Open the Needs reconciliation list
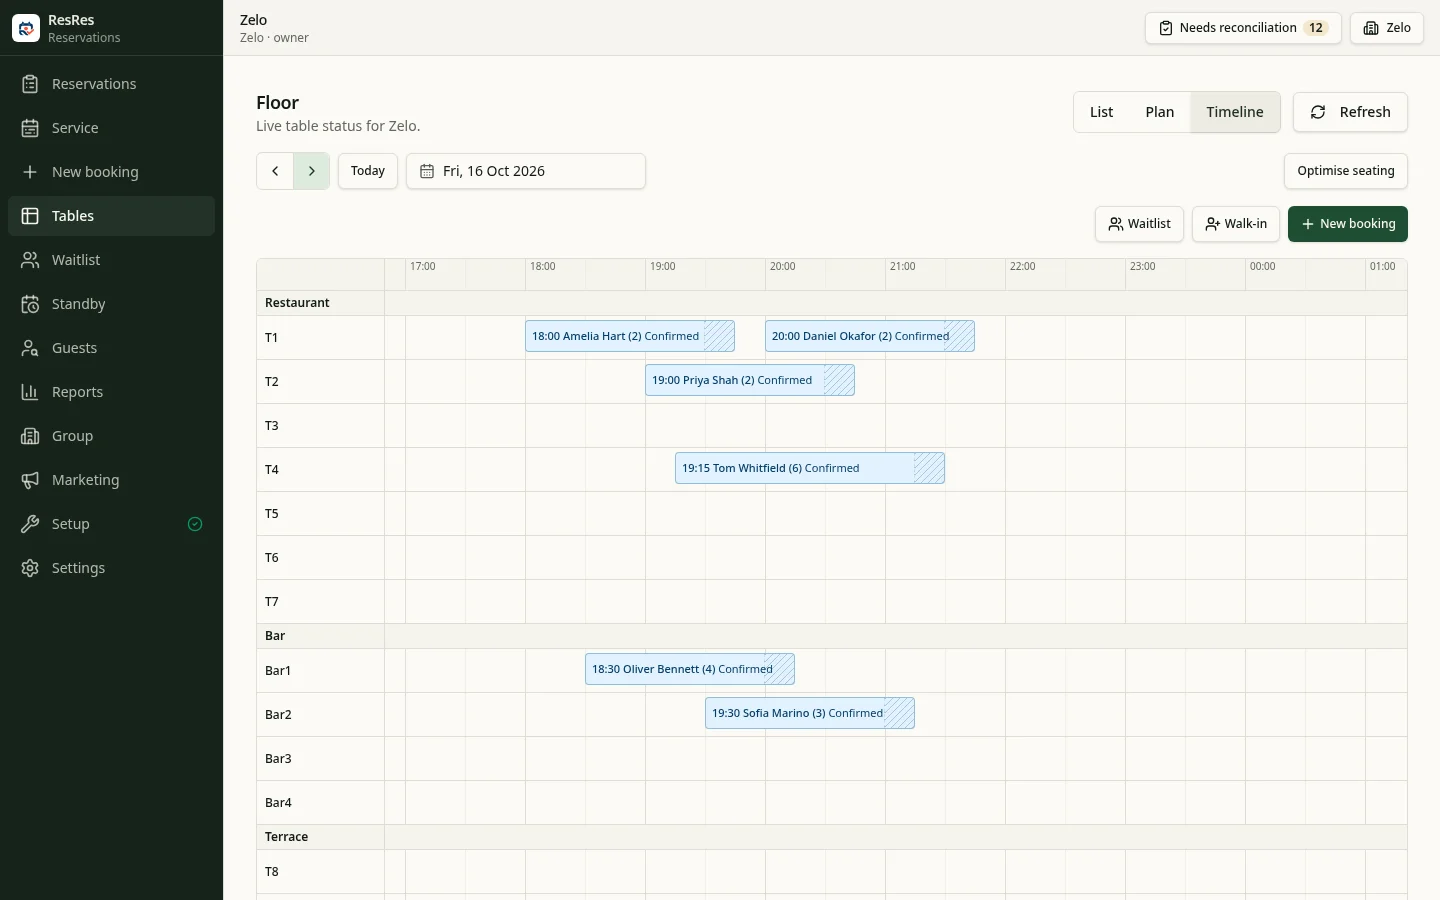This screenshot has width=1440, height=900. pos(1243,28)
